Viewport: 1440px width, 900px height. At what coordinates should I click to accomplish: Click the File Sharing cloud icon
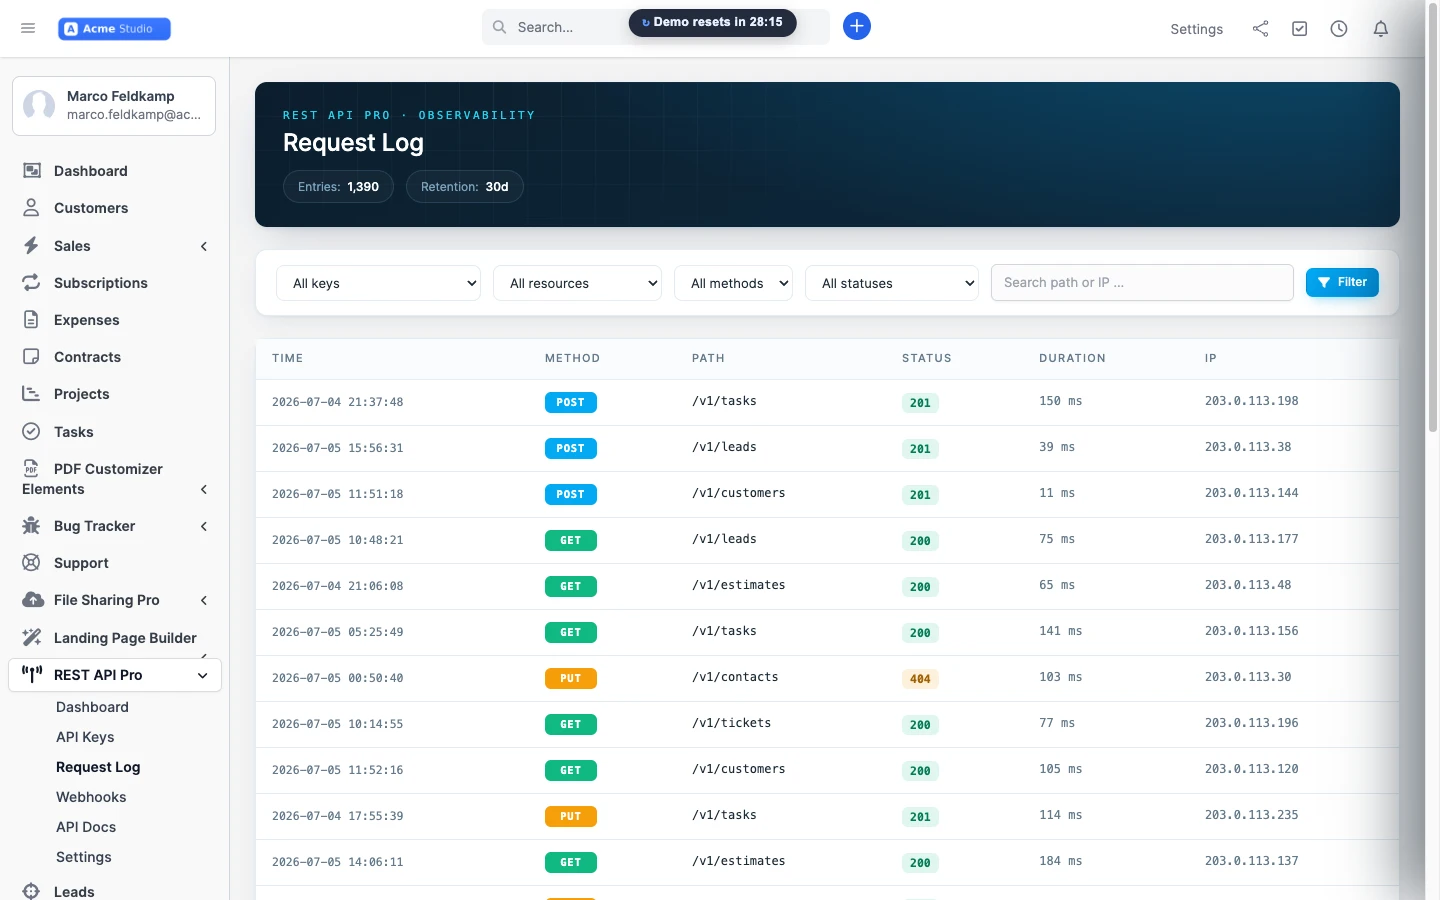tap(33, 600)
